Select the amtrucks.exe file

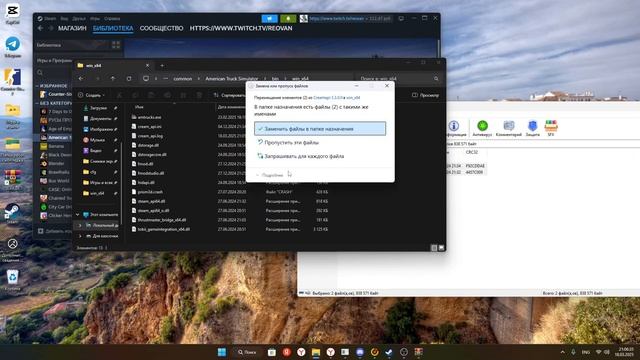(x=149, y=117)
